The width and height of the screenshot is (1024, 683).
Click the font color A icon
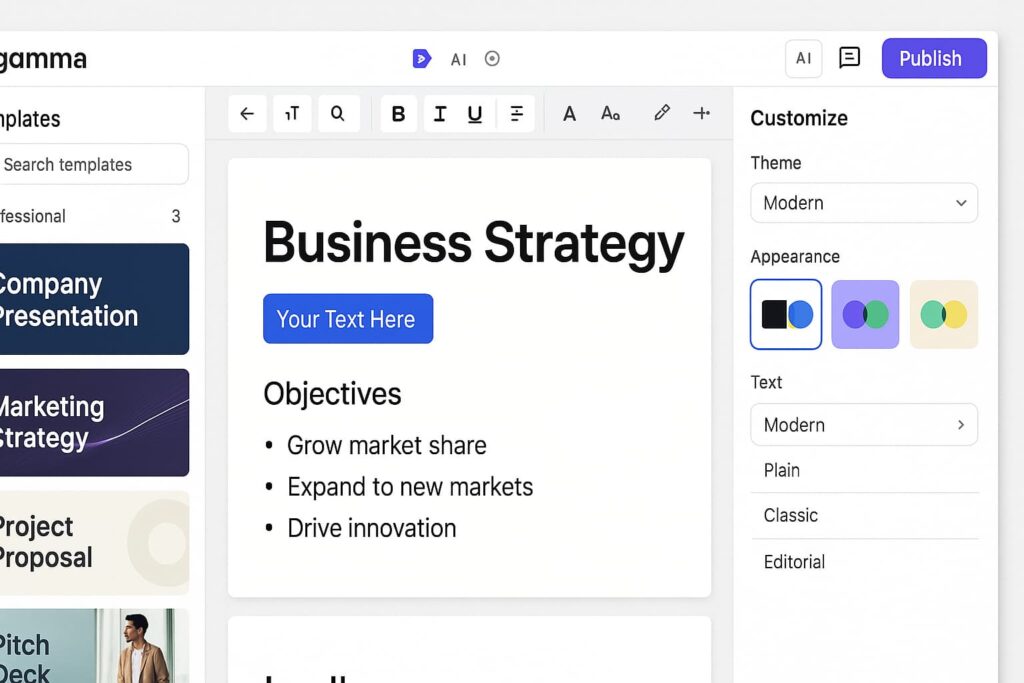(569, 114)
